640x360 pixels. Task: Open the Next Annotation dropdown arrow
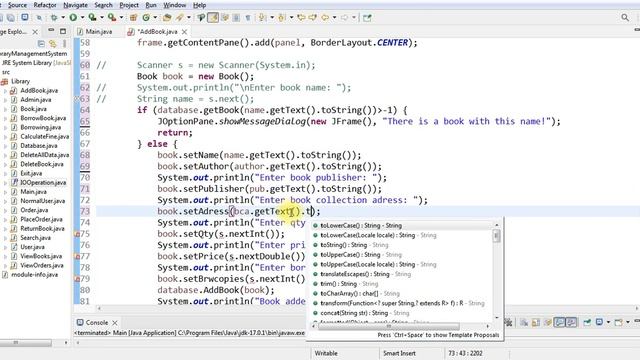(x=272, y=18)
